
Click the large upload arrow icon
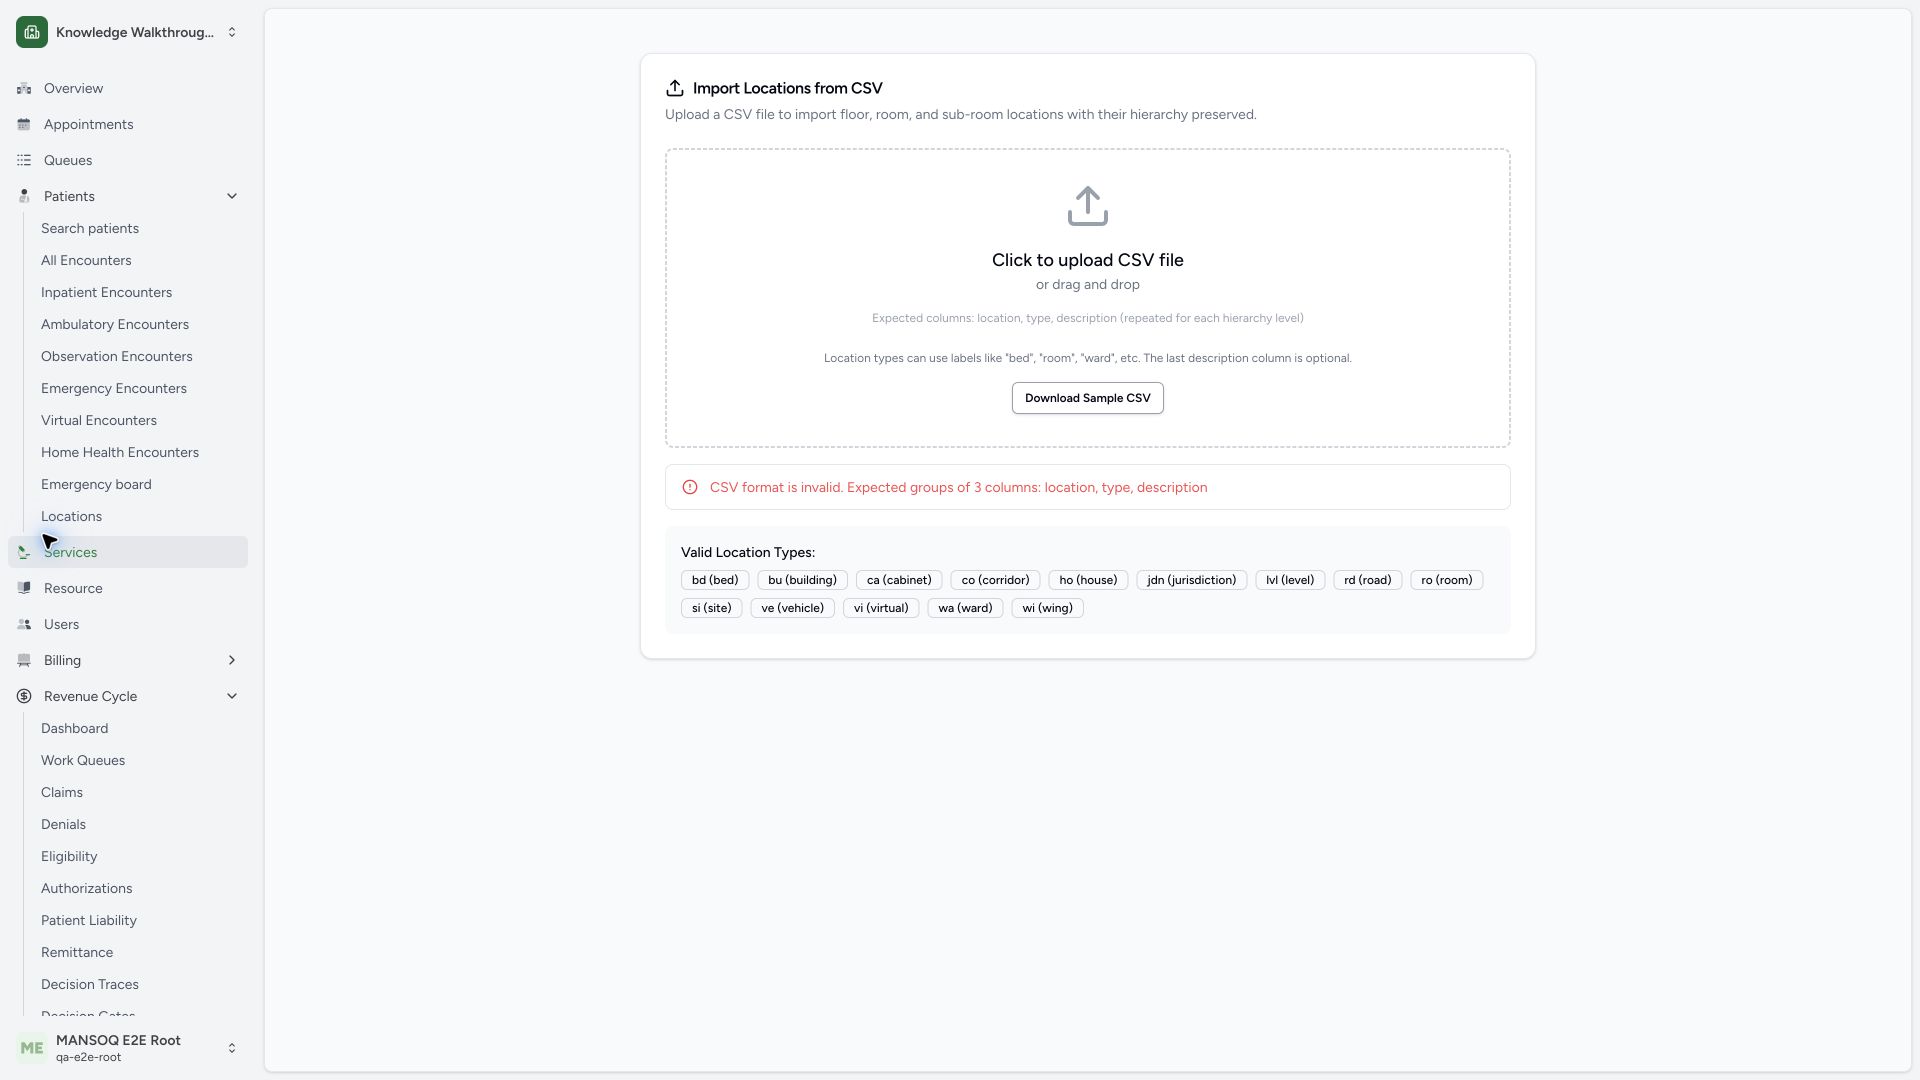(1088, 206)
